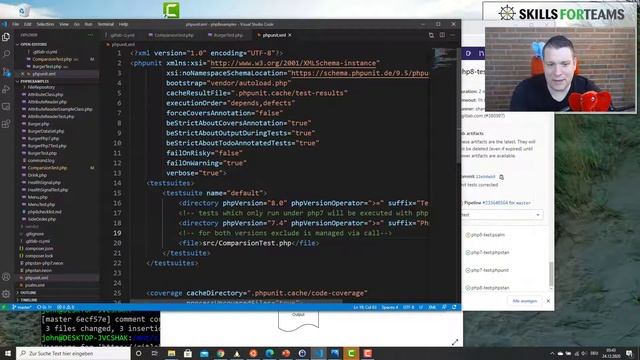This screenshot has width=640, height=360.
Task: Click the Windows Start button
Action: point(7,353)
